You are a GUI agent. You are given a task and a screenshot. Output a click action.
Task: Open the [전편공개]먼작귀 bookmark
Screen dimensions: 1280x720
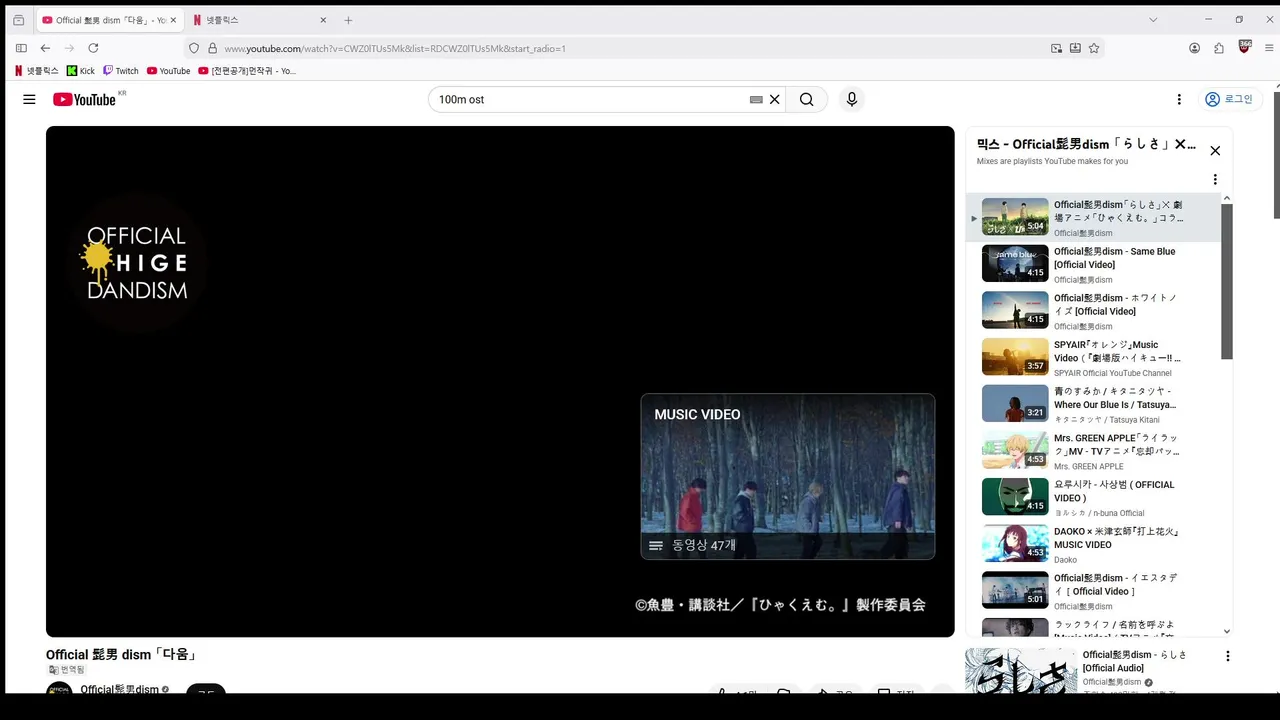(247, 71)
